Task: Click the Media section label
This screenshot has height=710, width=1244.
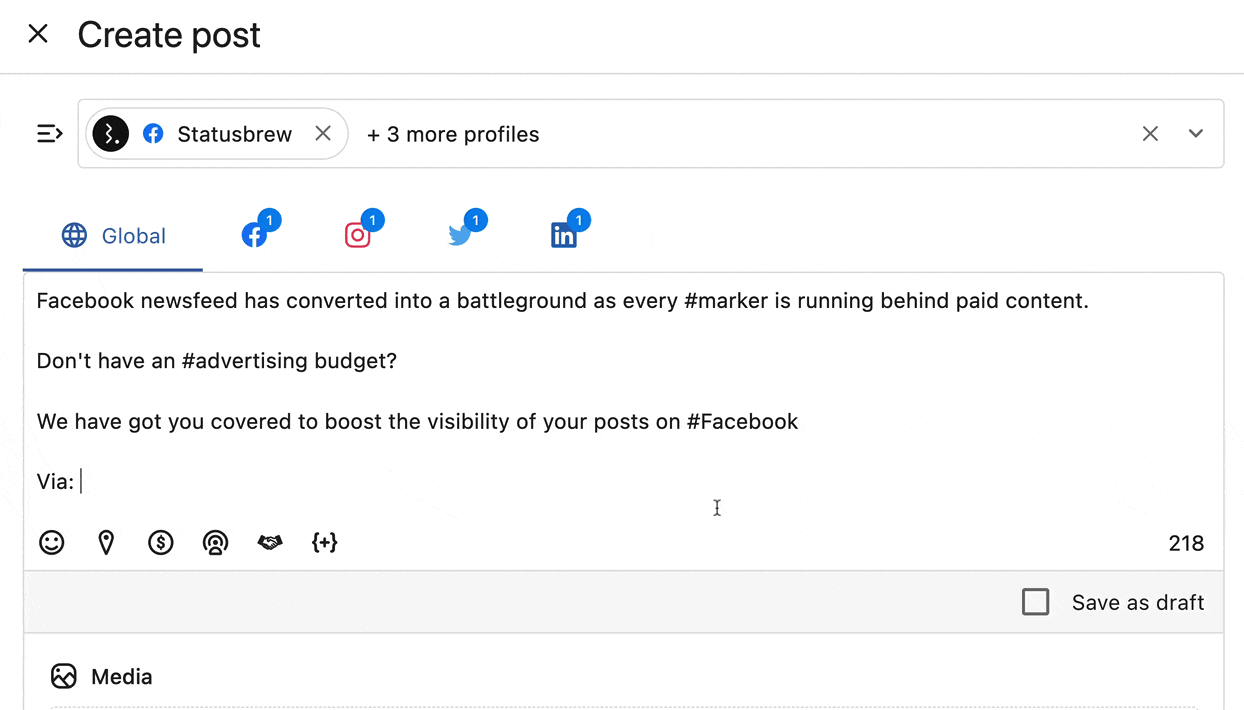Action: pos(122,677)
